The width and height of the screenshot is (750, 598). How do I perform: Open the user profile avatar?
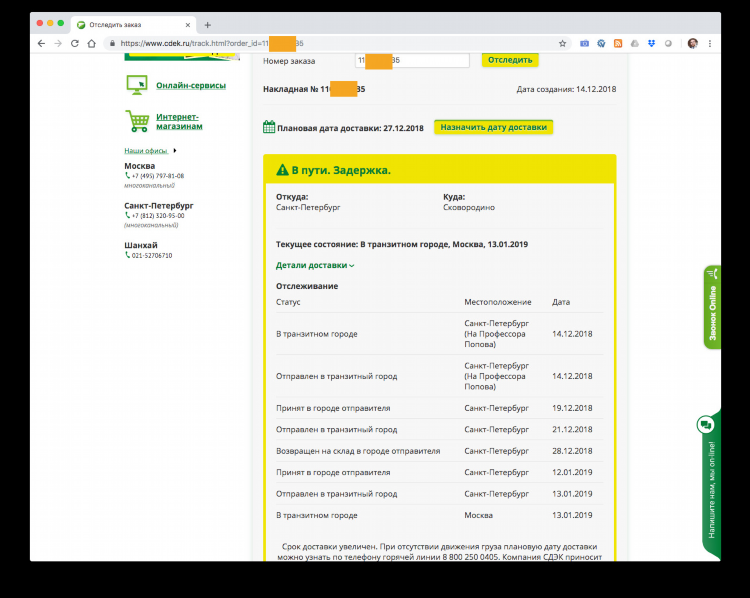coord(693,44)
